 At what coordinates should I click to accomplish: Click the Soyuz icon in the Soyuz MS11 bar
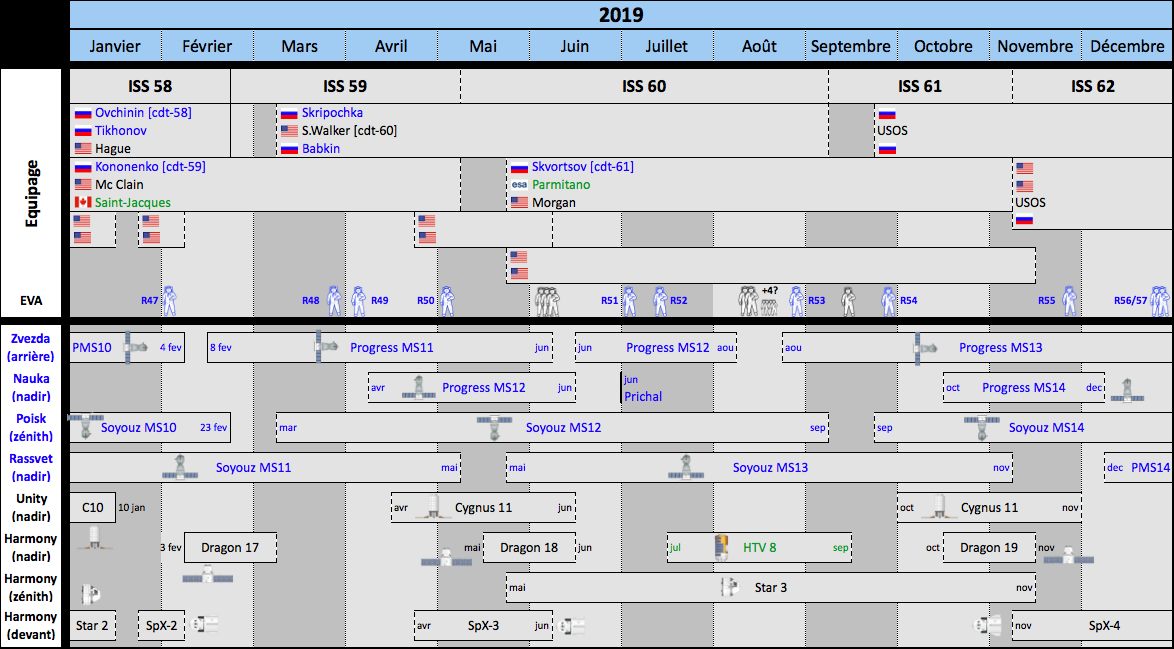[x=180, y=466]
